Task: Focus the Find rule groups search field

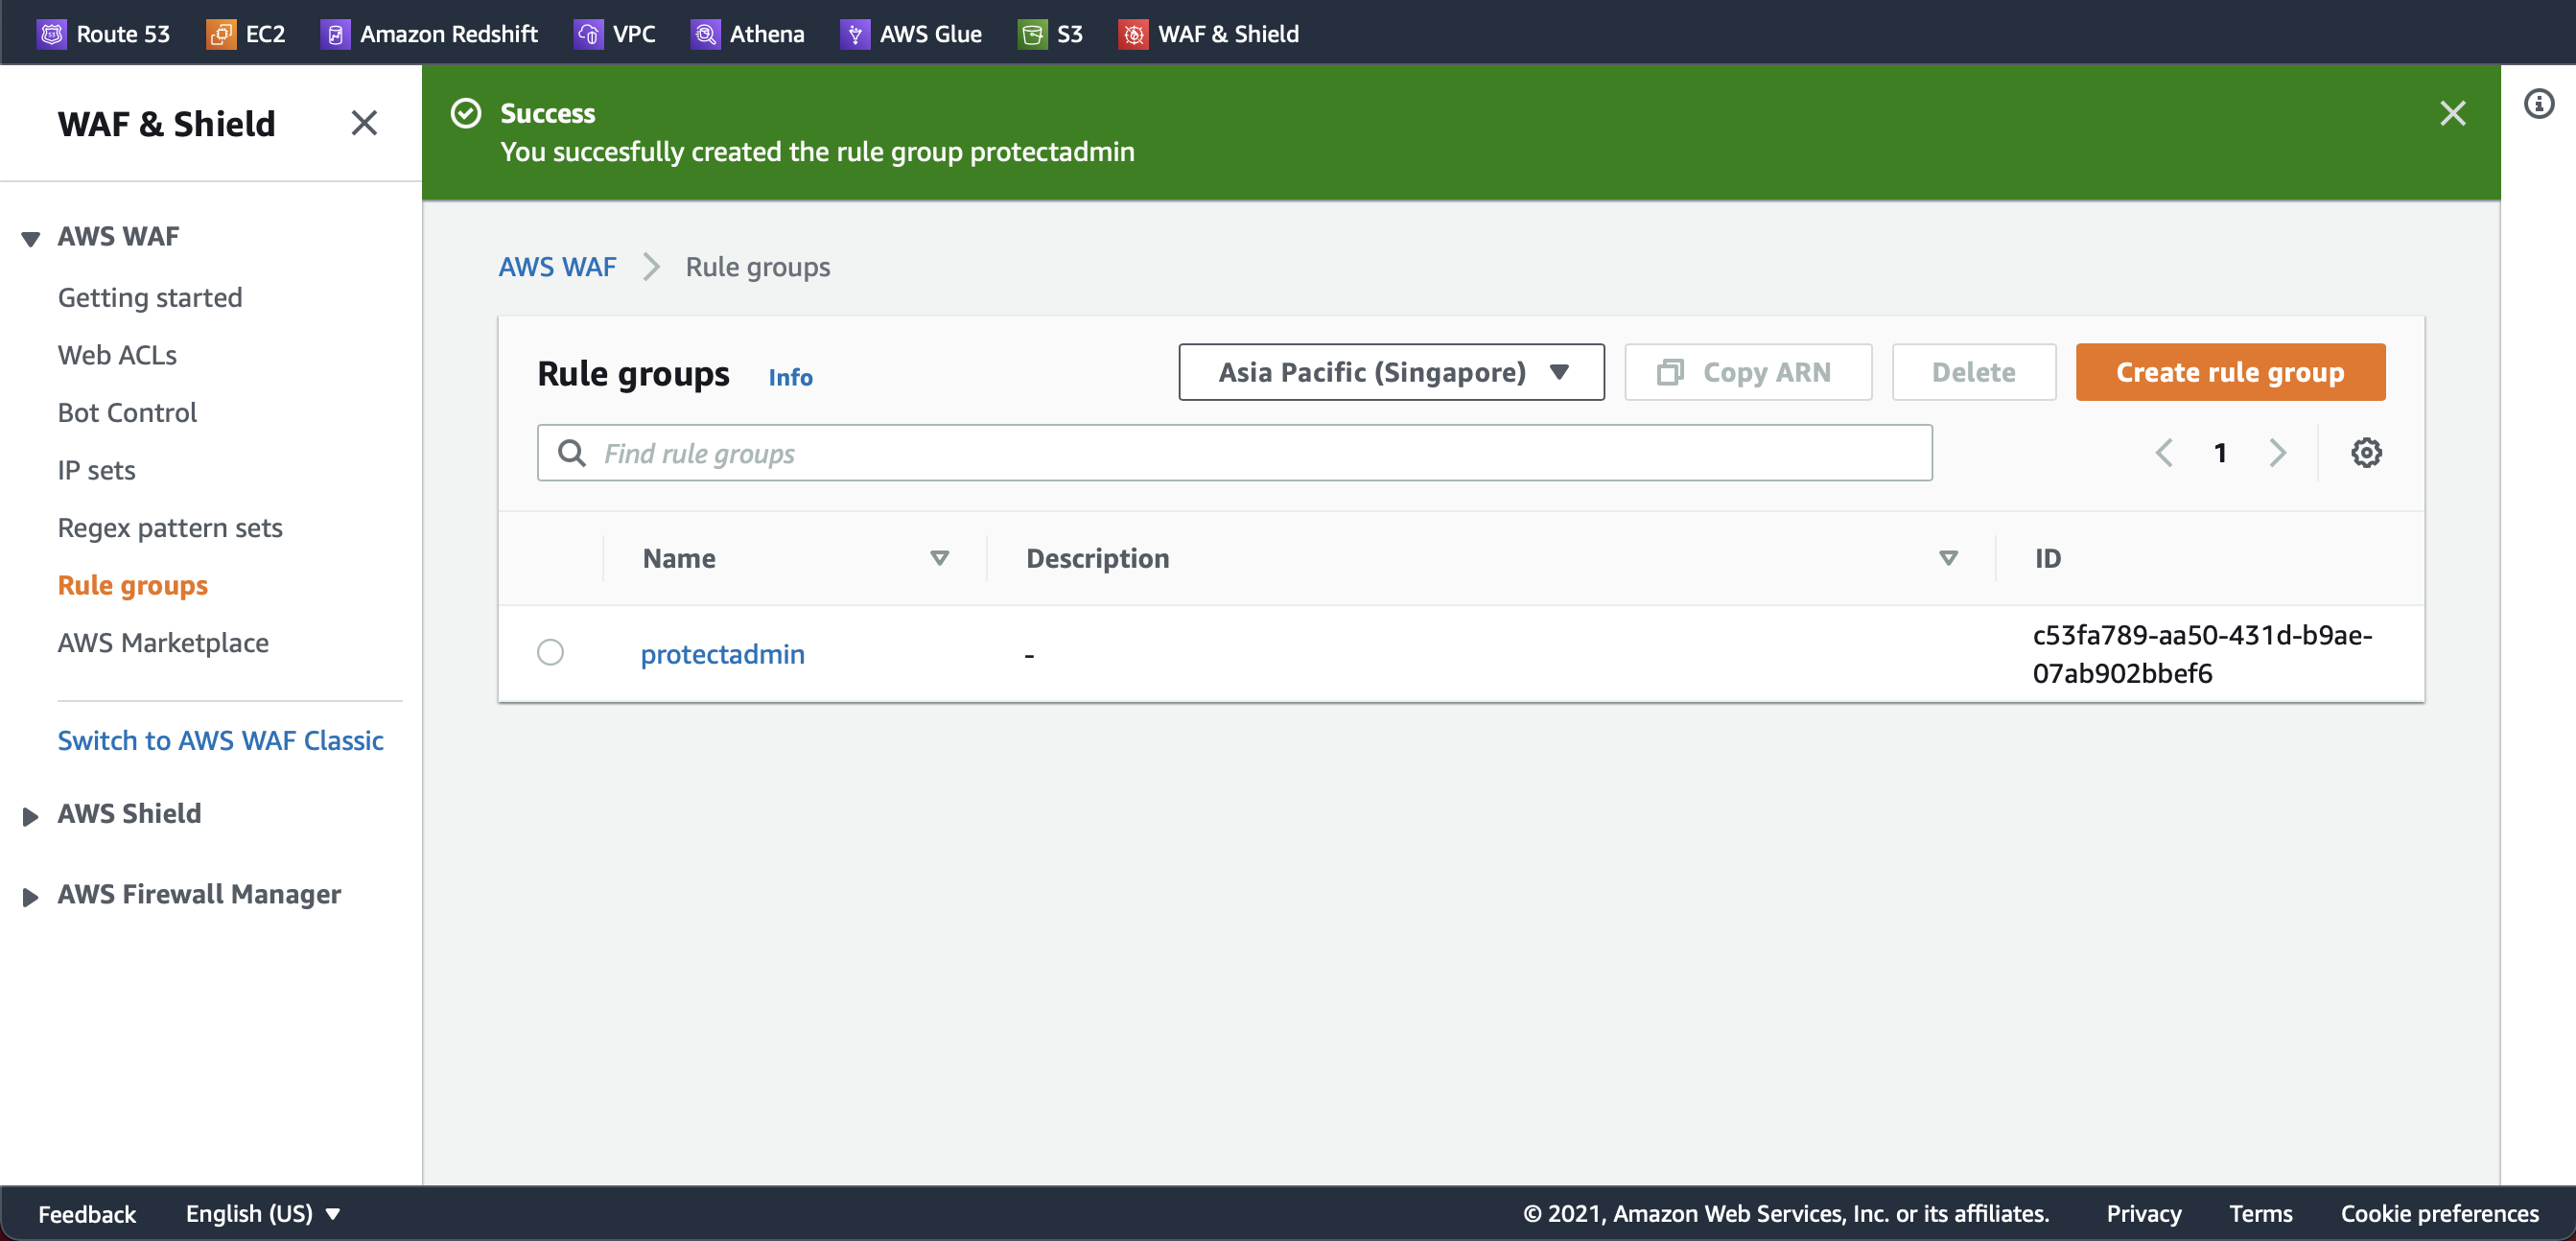Action: [1234, 453]
